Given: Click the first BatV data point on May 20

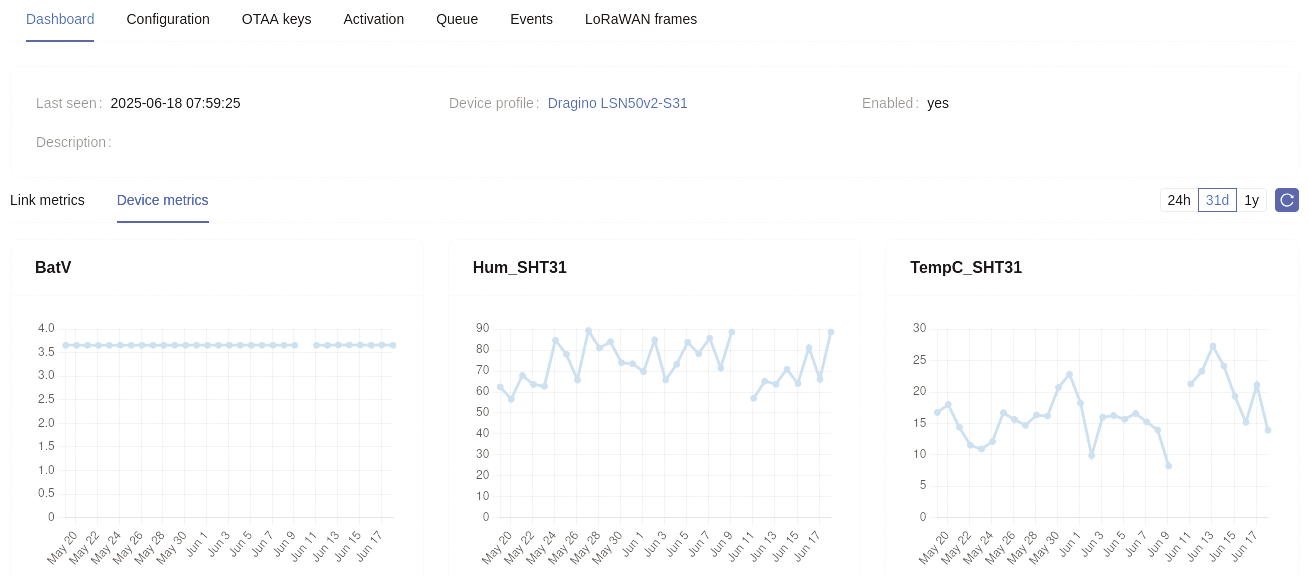Looking at the screenshot, I should (65, 345).
